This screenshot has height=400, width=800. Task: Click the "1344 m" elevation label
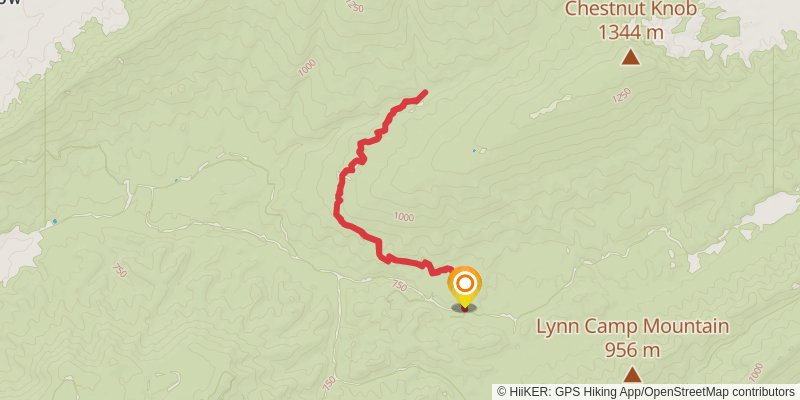631,33
